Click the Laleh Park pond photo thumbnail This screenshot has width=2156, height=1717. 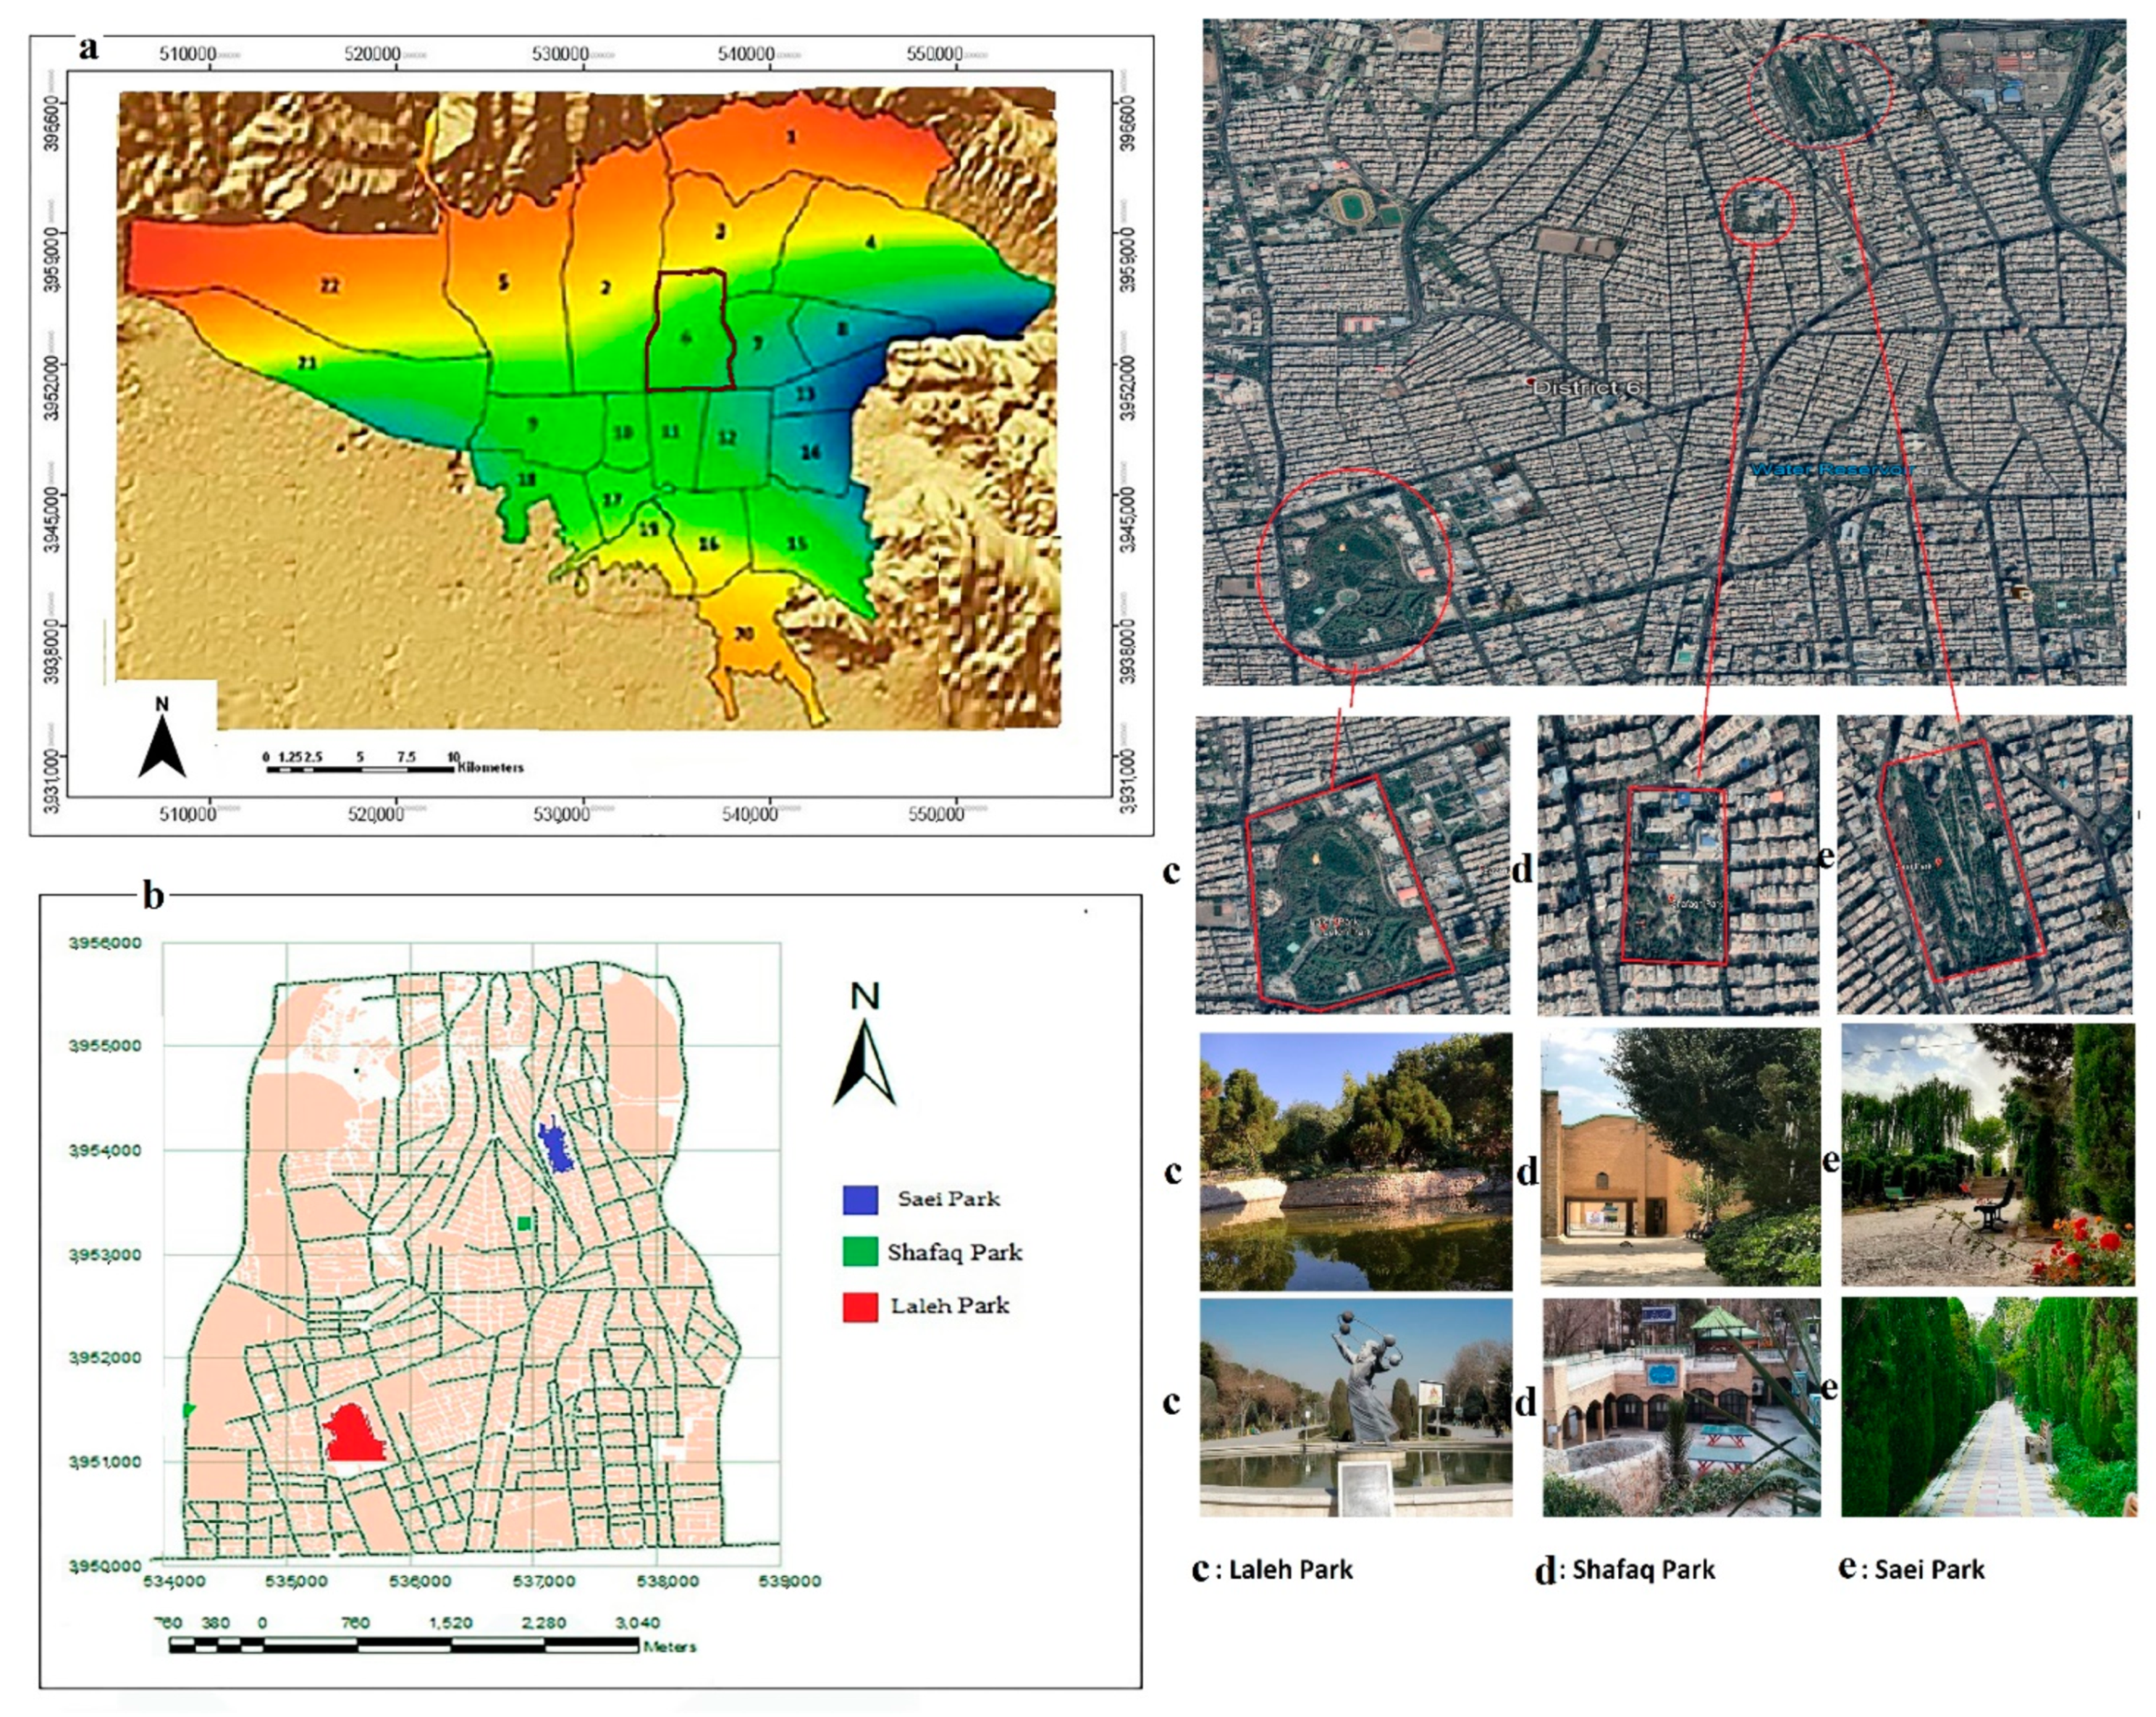click(1355, 1161)
